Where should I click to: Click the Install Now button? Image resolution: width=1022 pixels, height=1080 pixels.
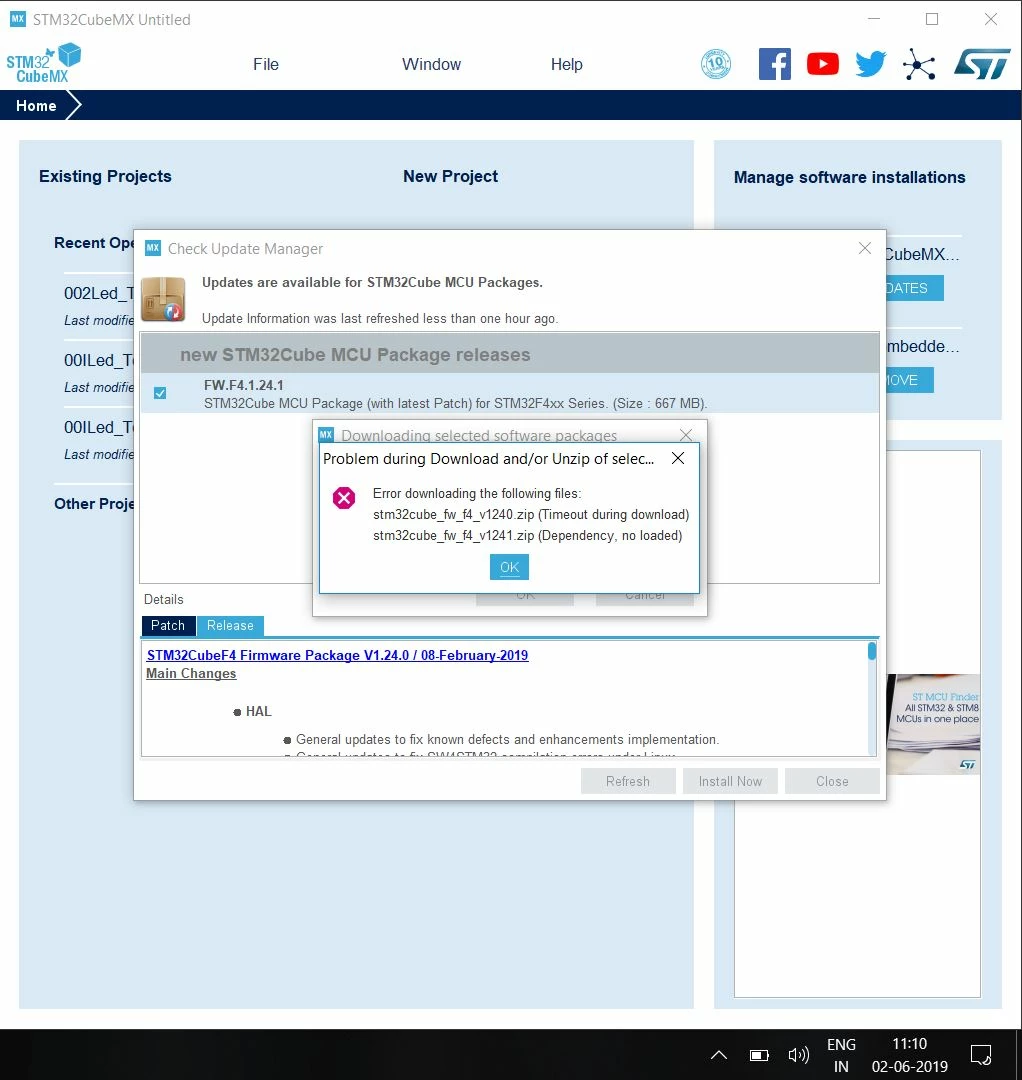[x=730, y=781]
